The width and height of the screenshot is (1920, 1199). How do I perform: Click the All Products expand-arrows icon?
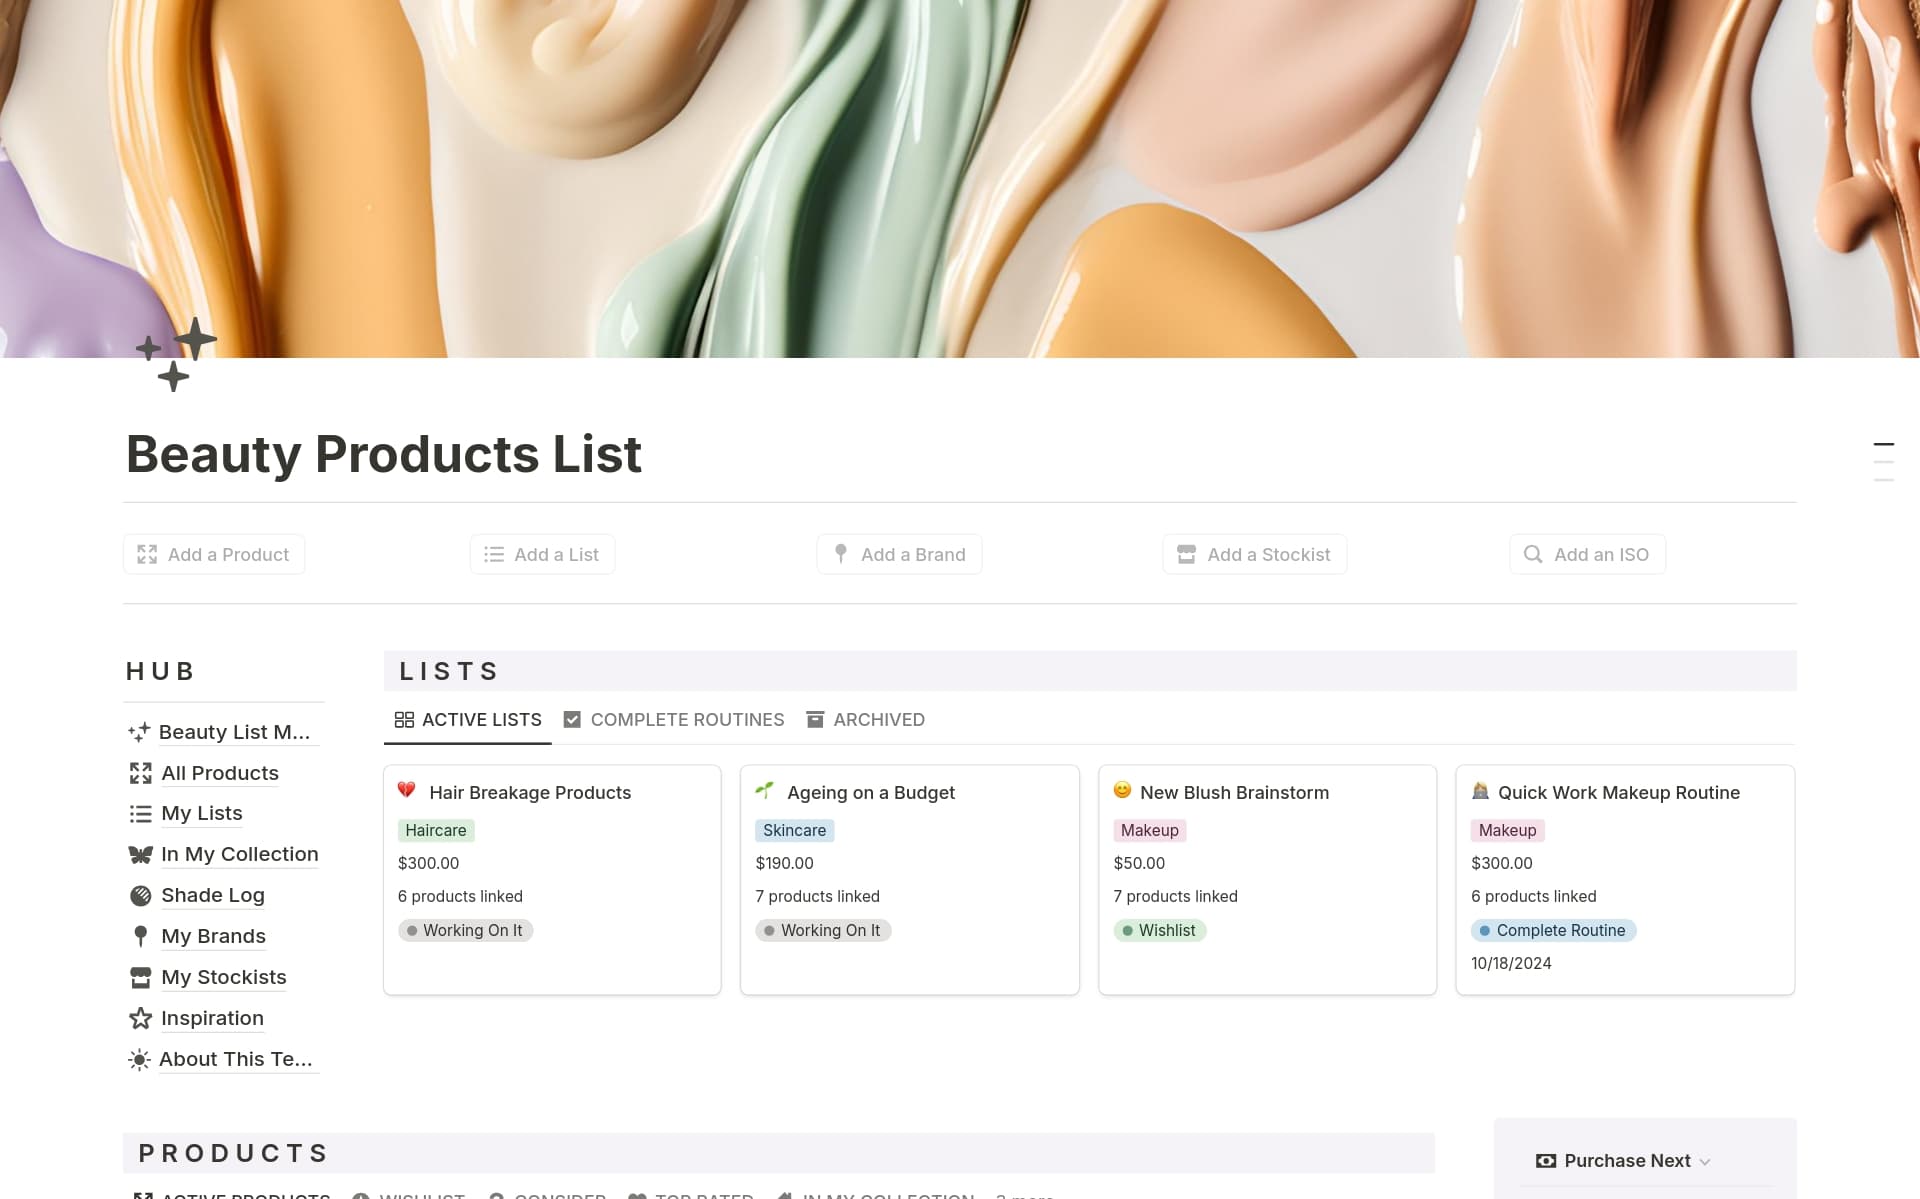141,773
